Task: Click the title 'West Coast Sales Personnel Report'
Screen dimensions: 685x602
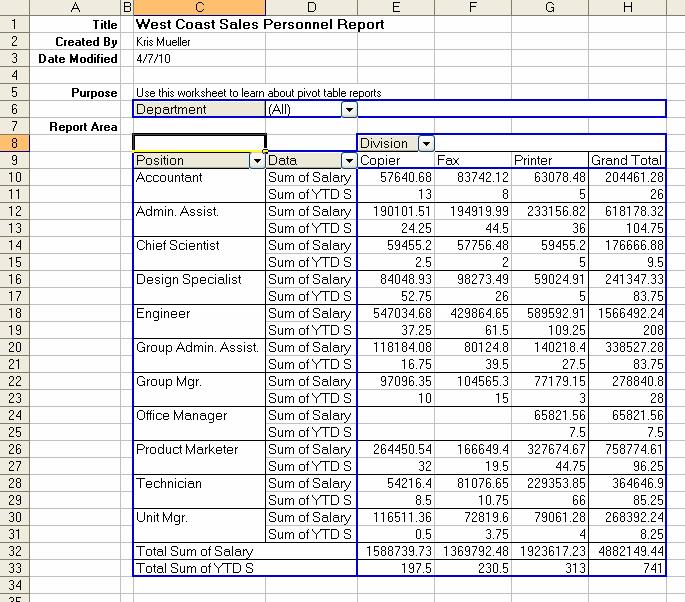Action: (x=260, y=24)
